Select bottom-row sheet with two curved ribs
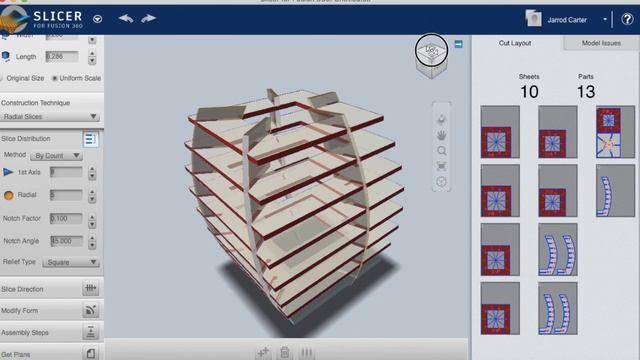The width and height of the screenshot is (640, 360). 558,308
